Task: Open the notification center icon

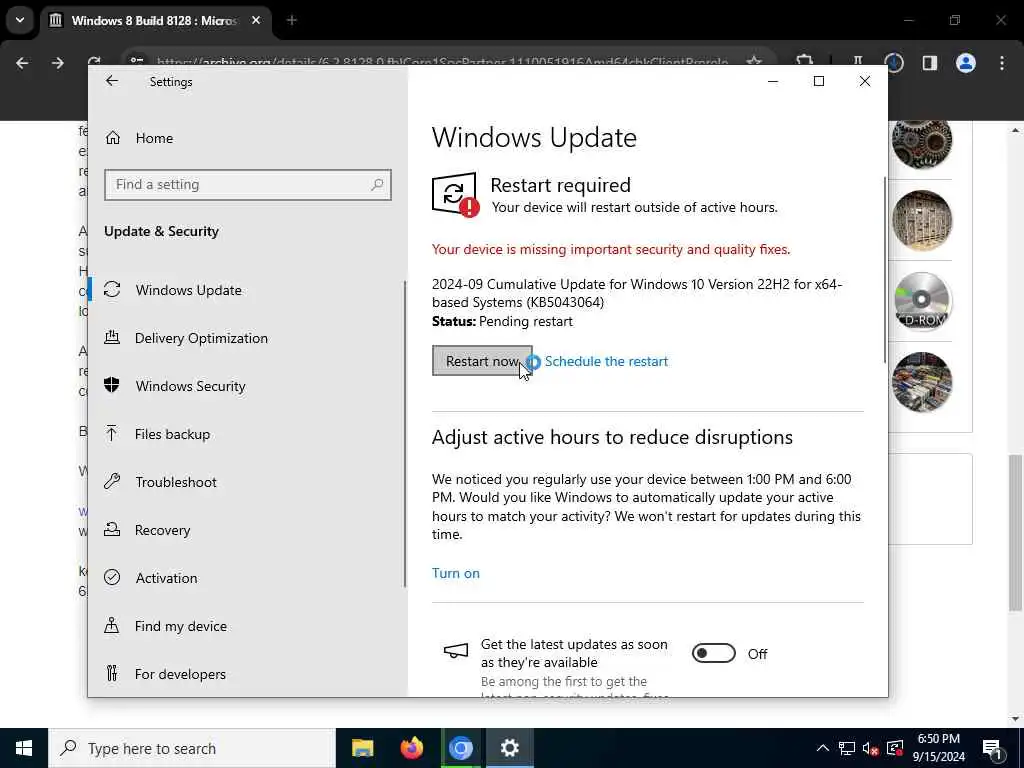Action: coord(993,748)
